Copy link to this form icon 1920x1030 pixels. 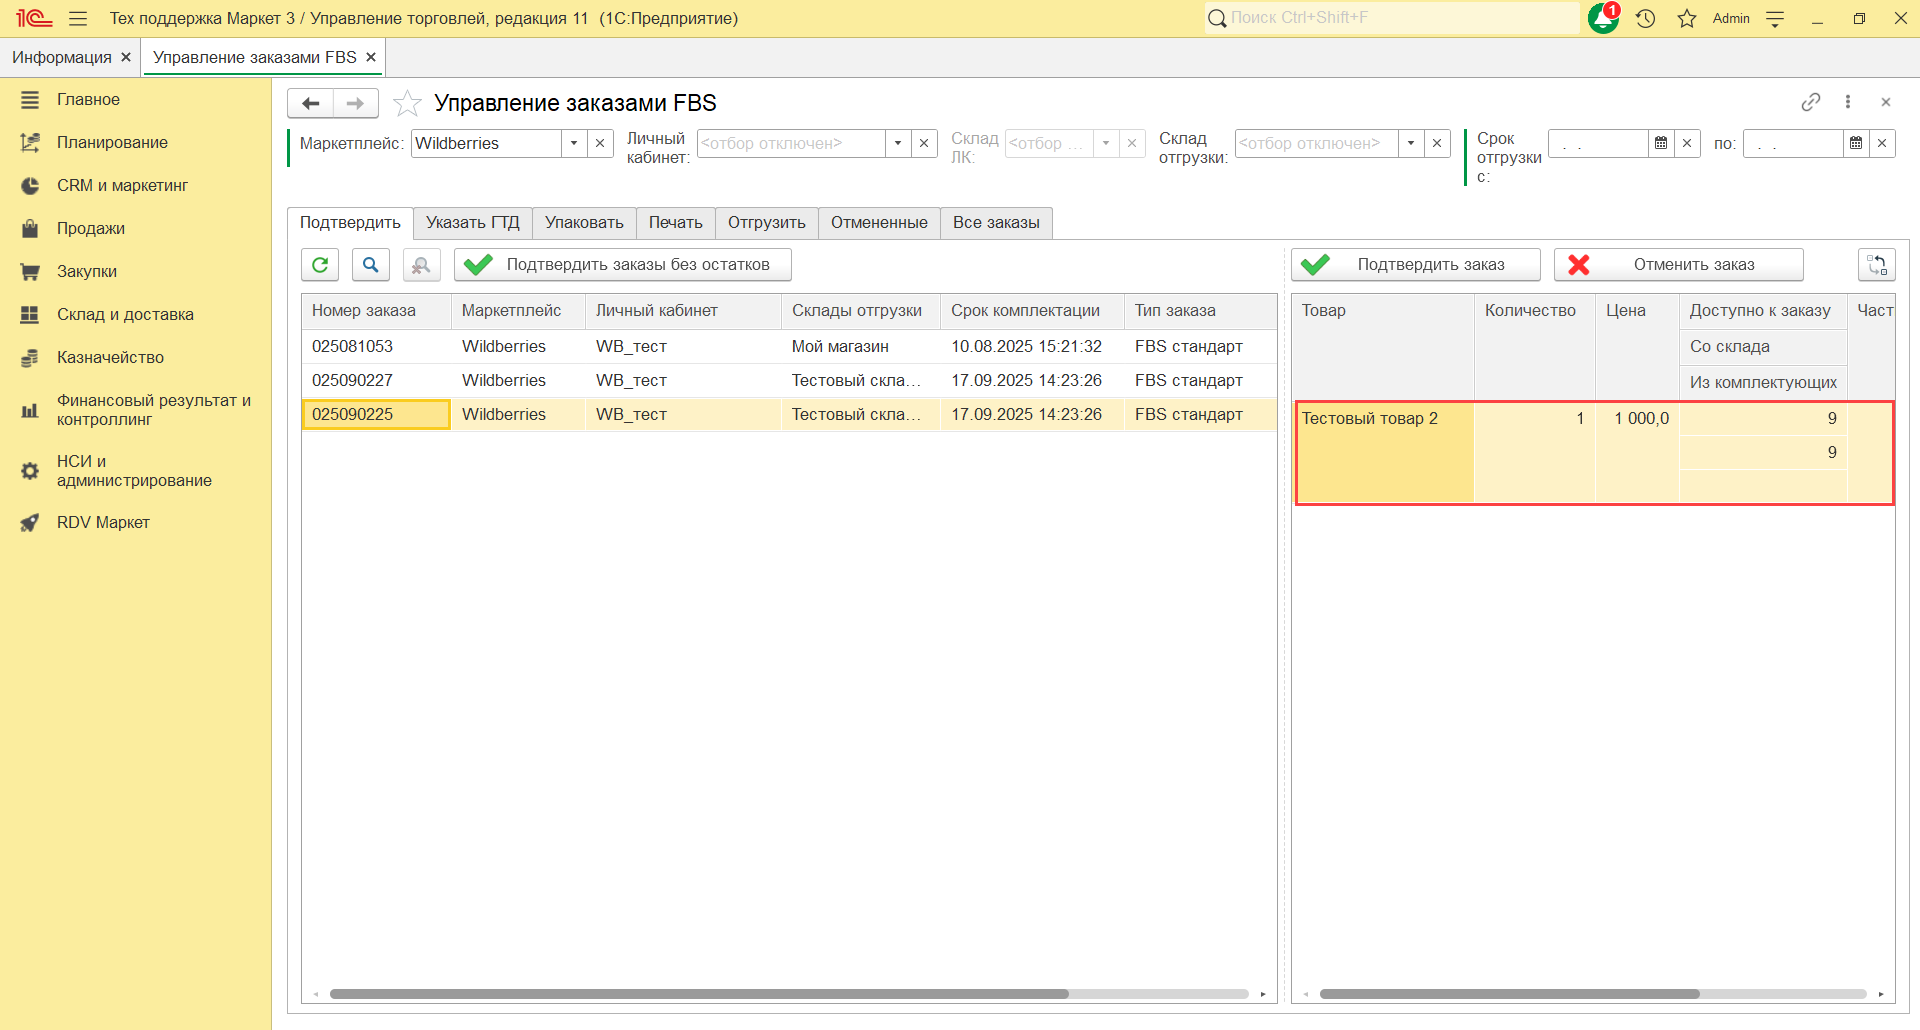point(1810,102)
